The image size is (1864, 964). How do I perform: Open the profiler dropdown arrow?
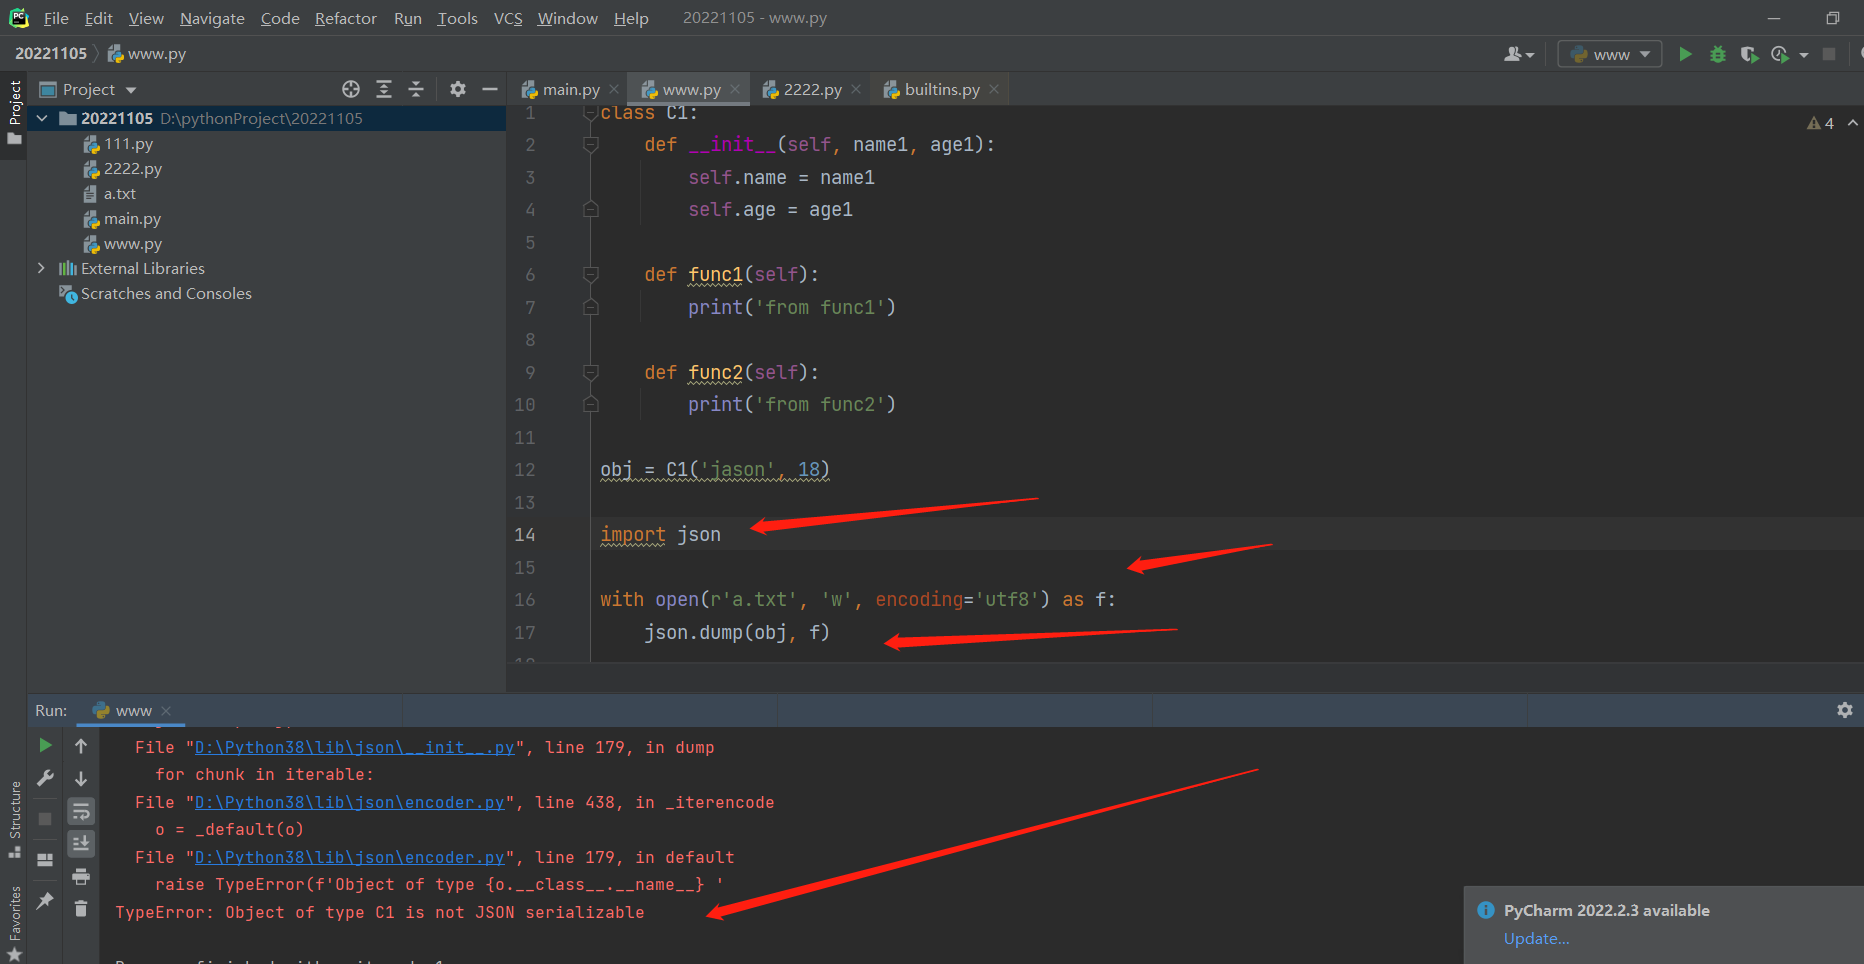[x=1804, y=55]
